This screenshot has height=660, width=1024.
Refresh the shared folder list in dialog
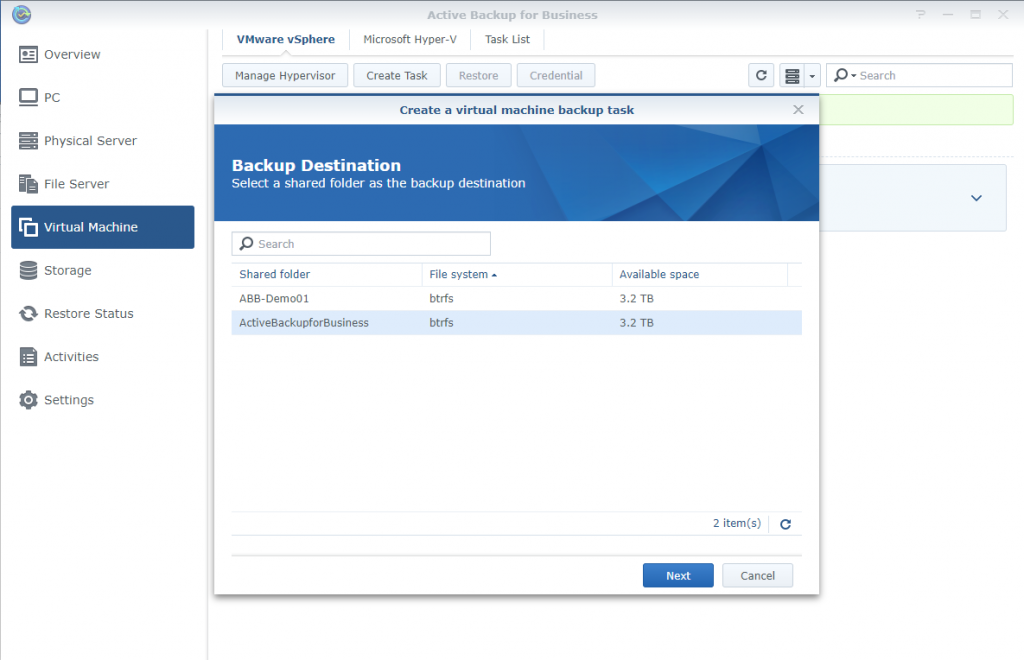coord(785,524)
